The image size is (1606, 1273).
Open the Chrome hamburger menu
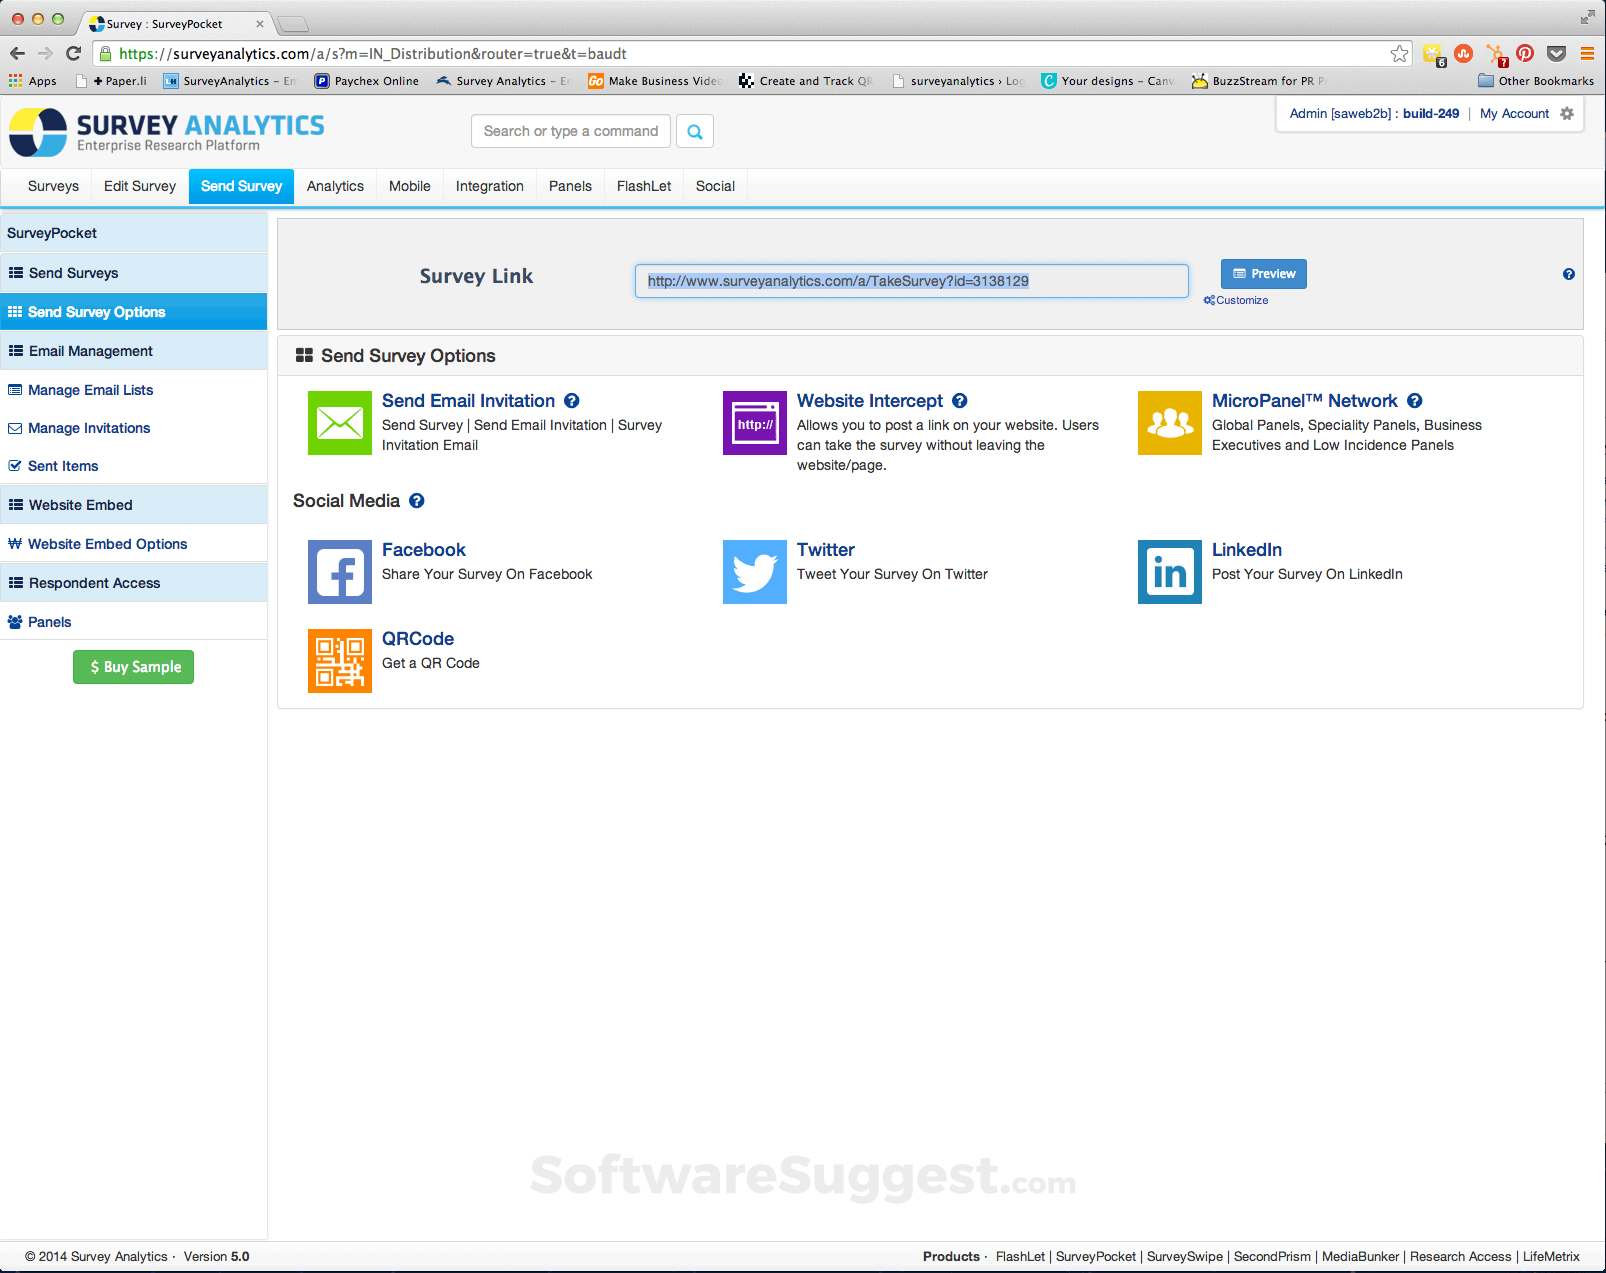click(1588, 53)
